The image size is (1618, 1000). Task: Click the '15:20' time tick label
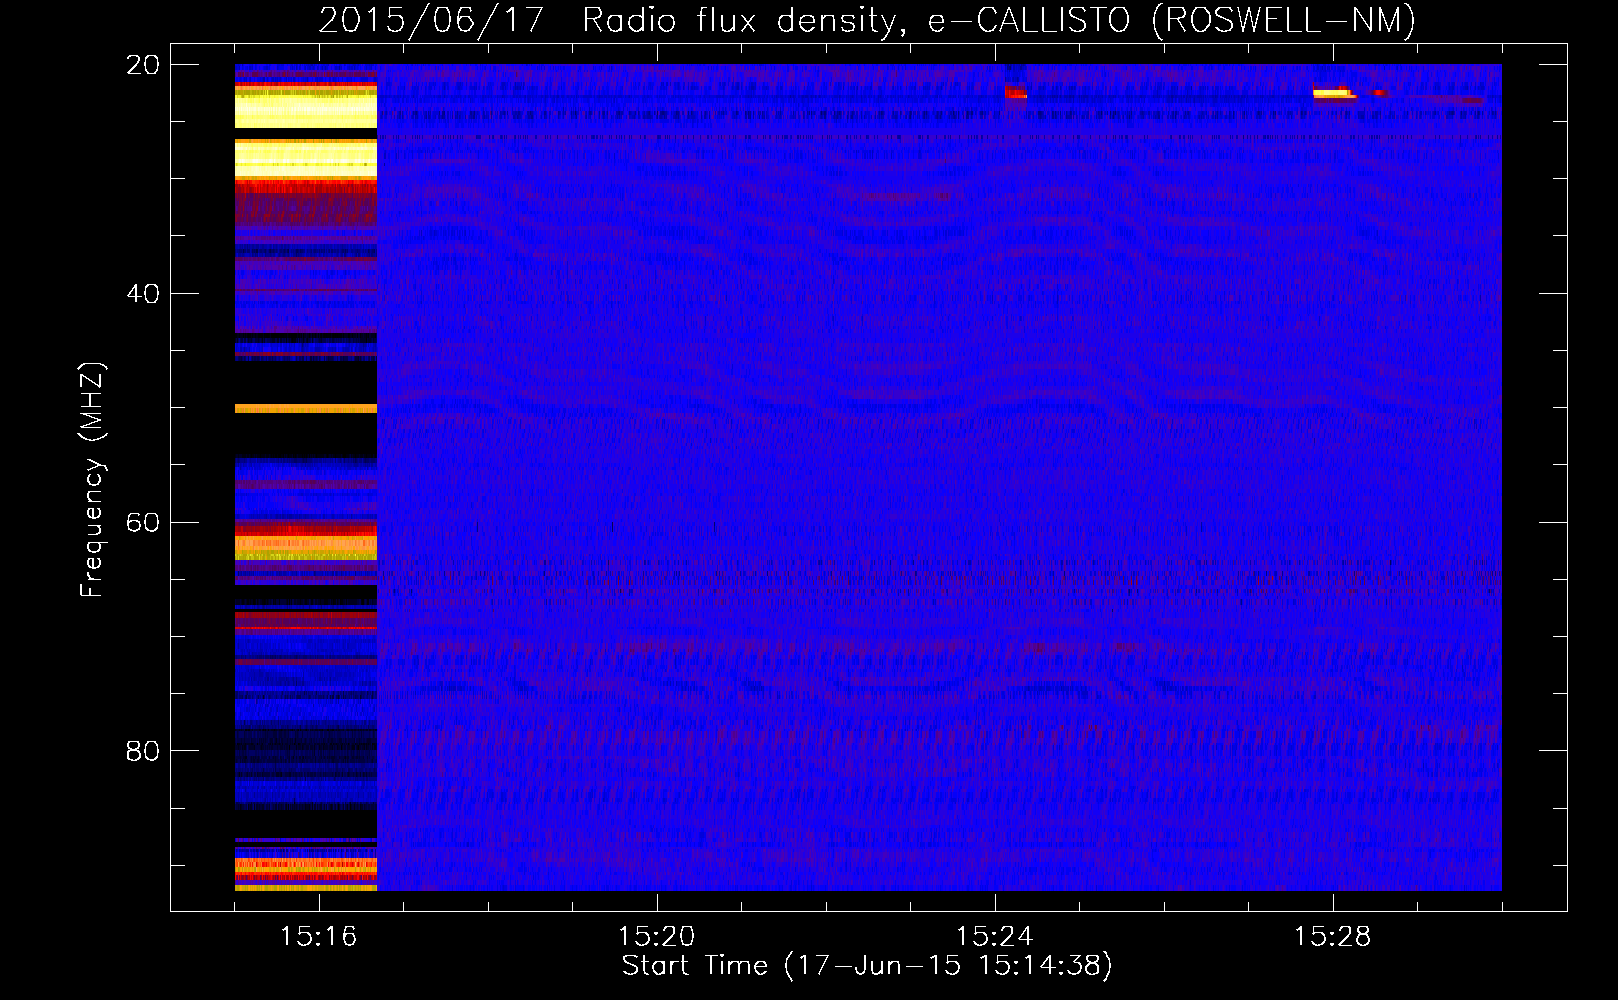tap(656, 937)
